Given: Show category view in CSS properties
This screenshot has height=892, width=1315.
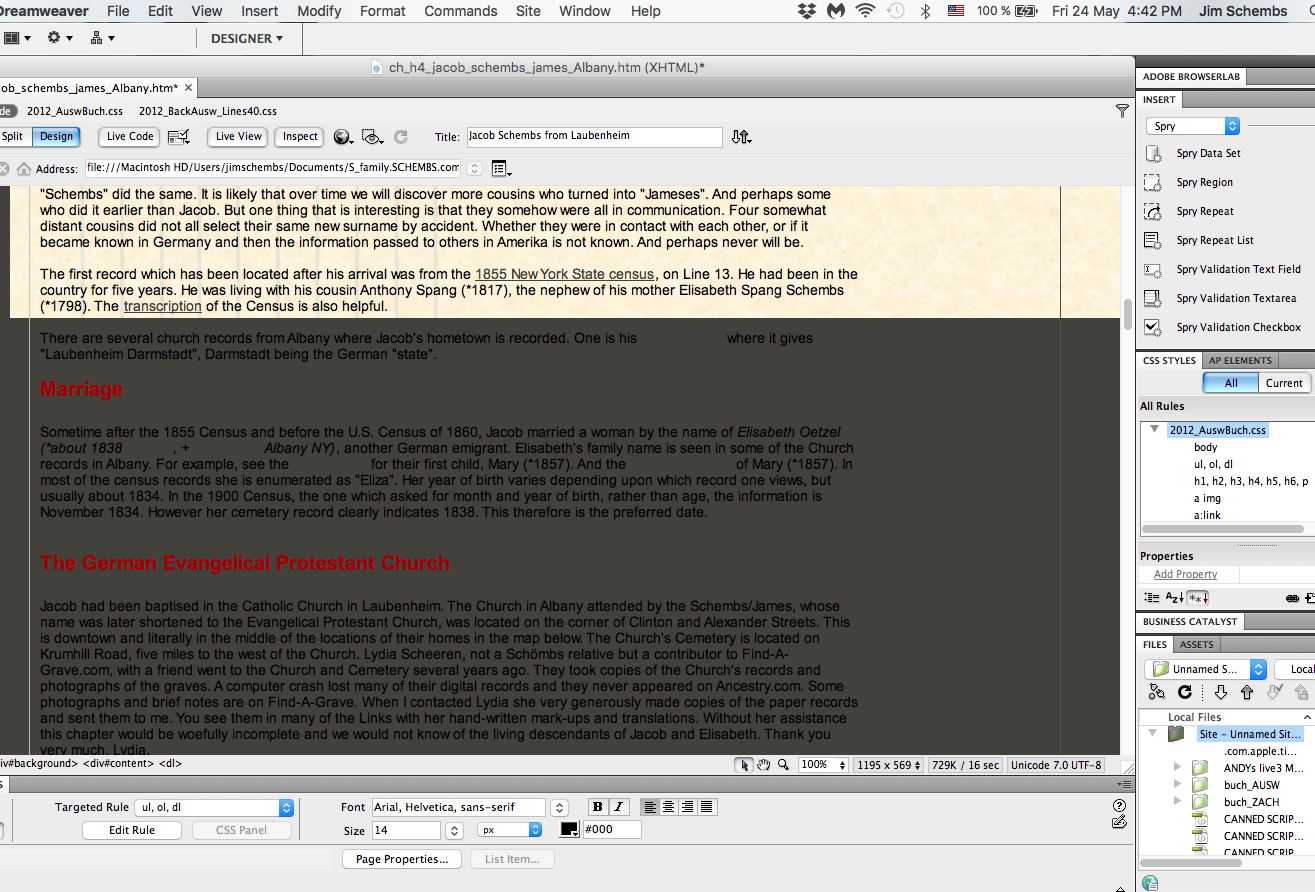Looking at the screenshot, I should tap(1152, 598).
